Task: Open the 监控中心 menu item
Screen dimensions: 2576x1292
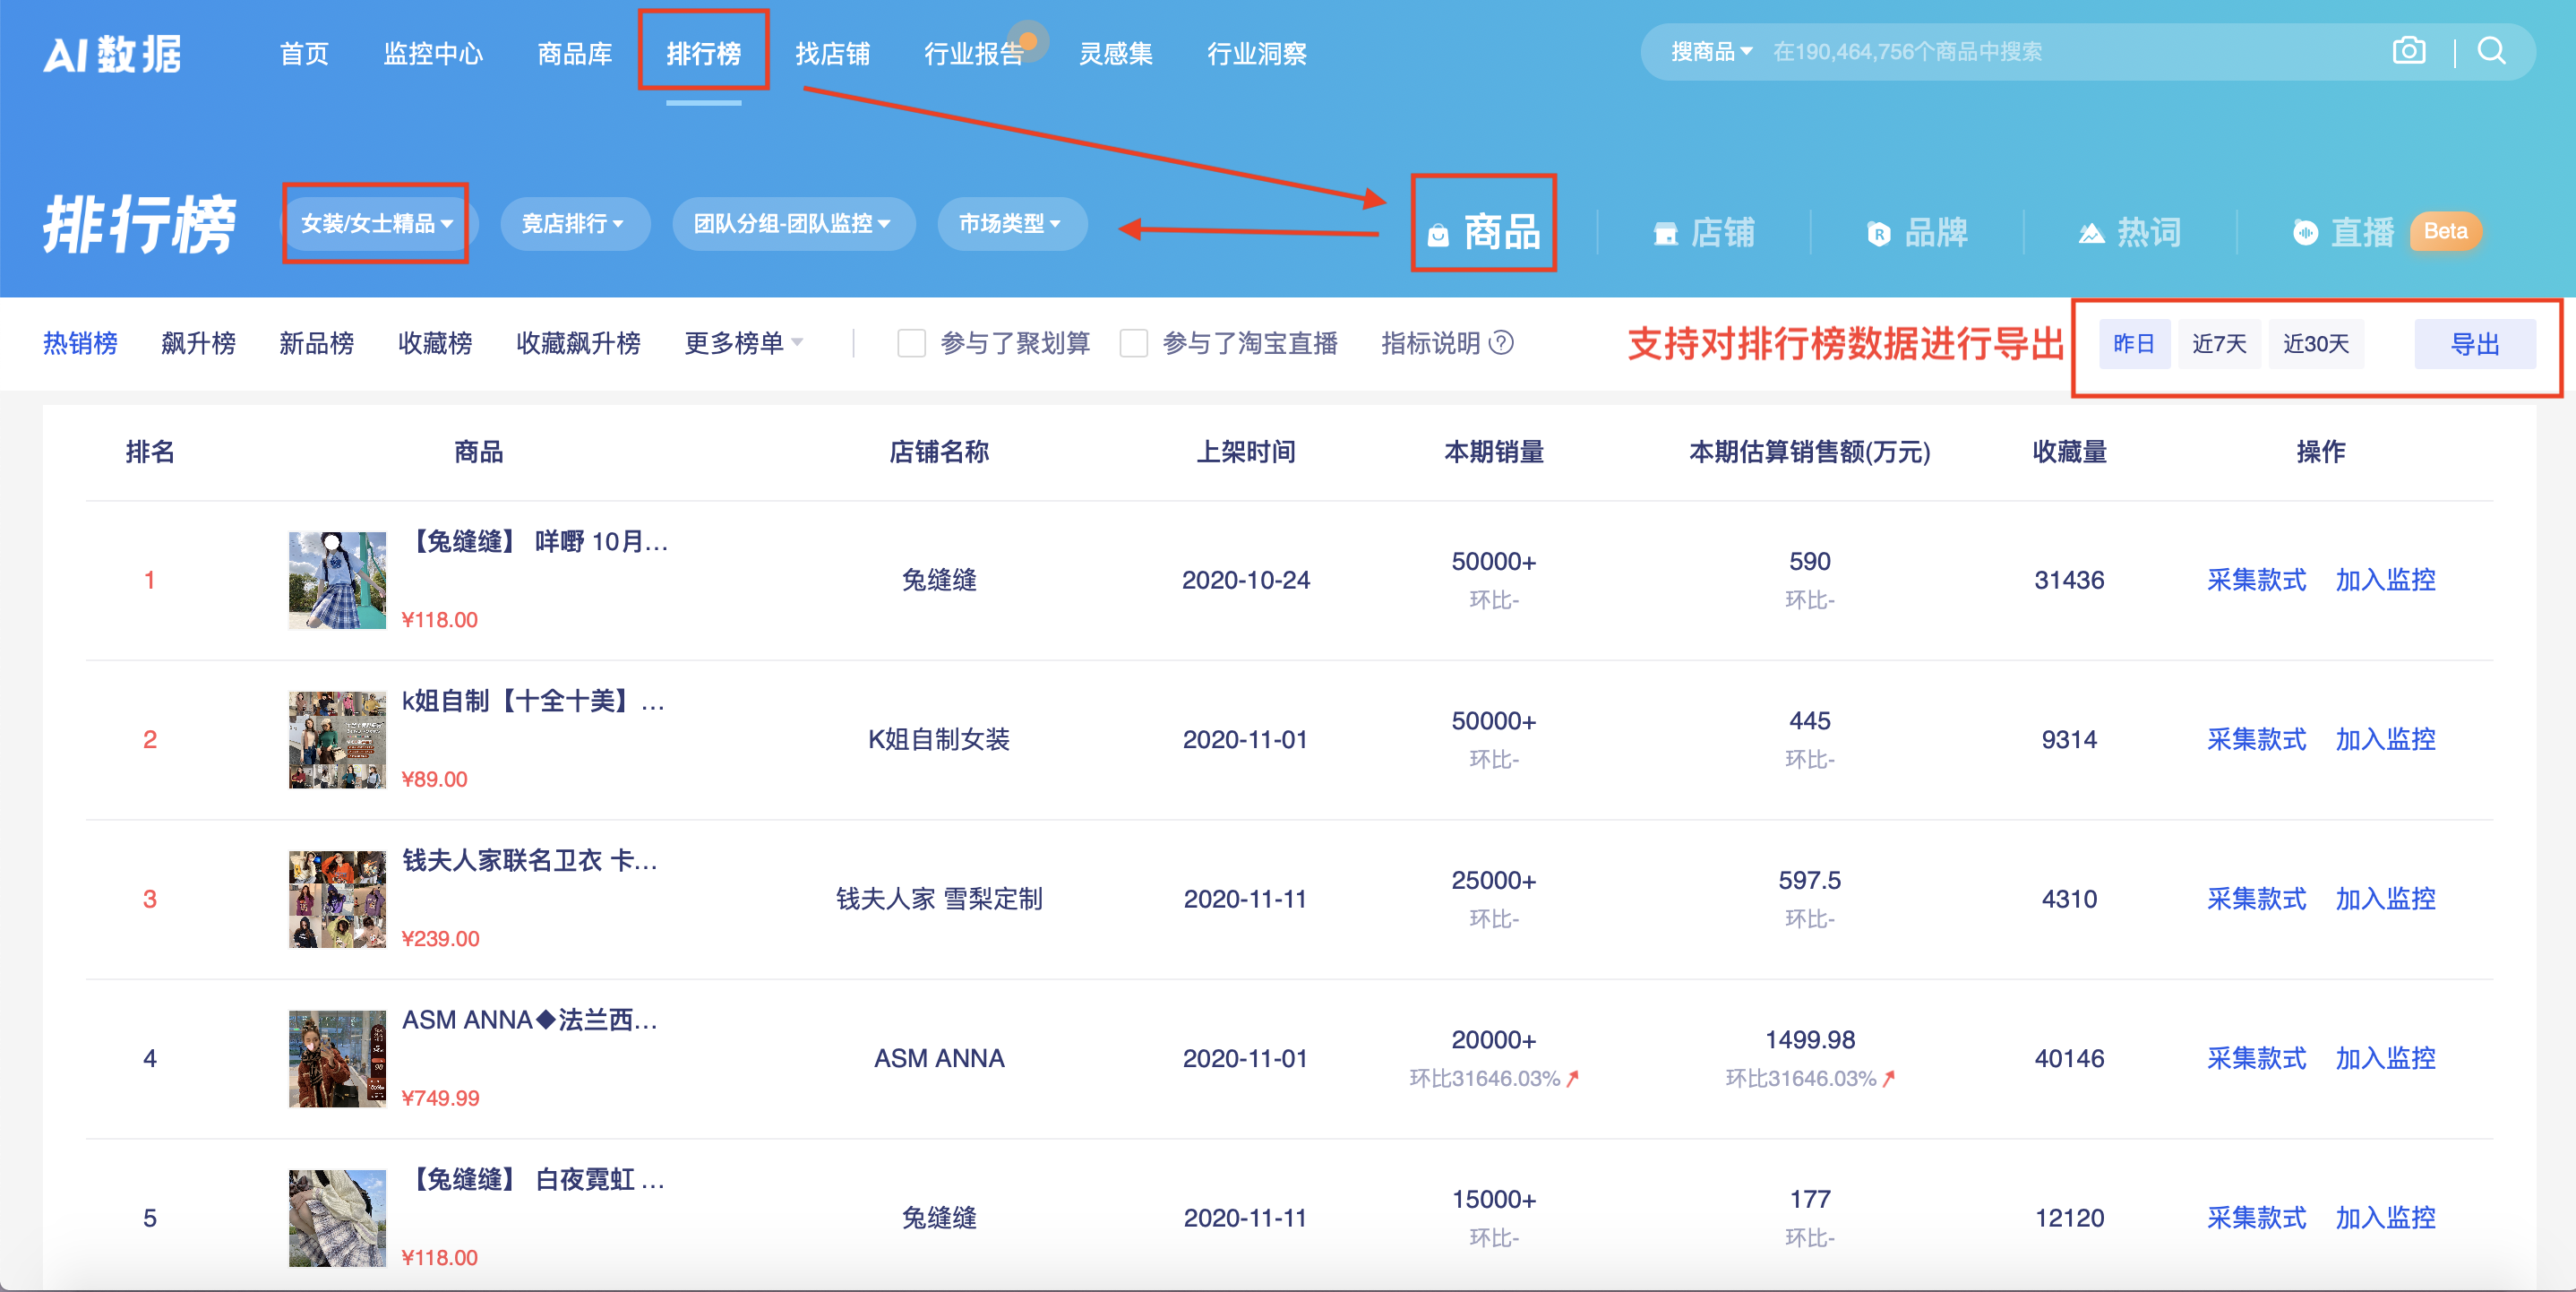Action: (433, 54)
